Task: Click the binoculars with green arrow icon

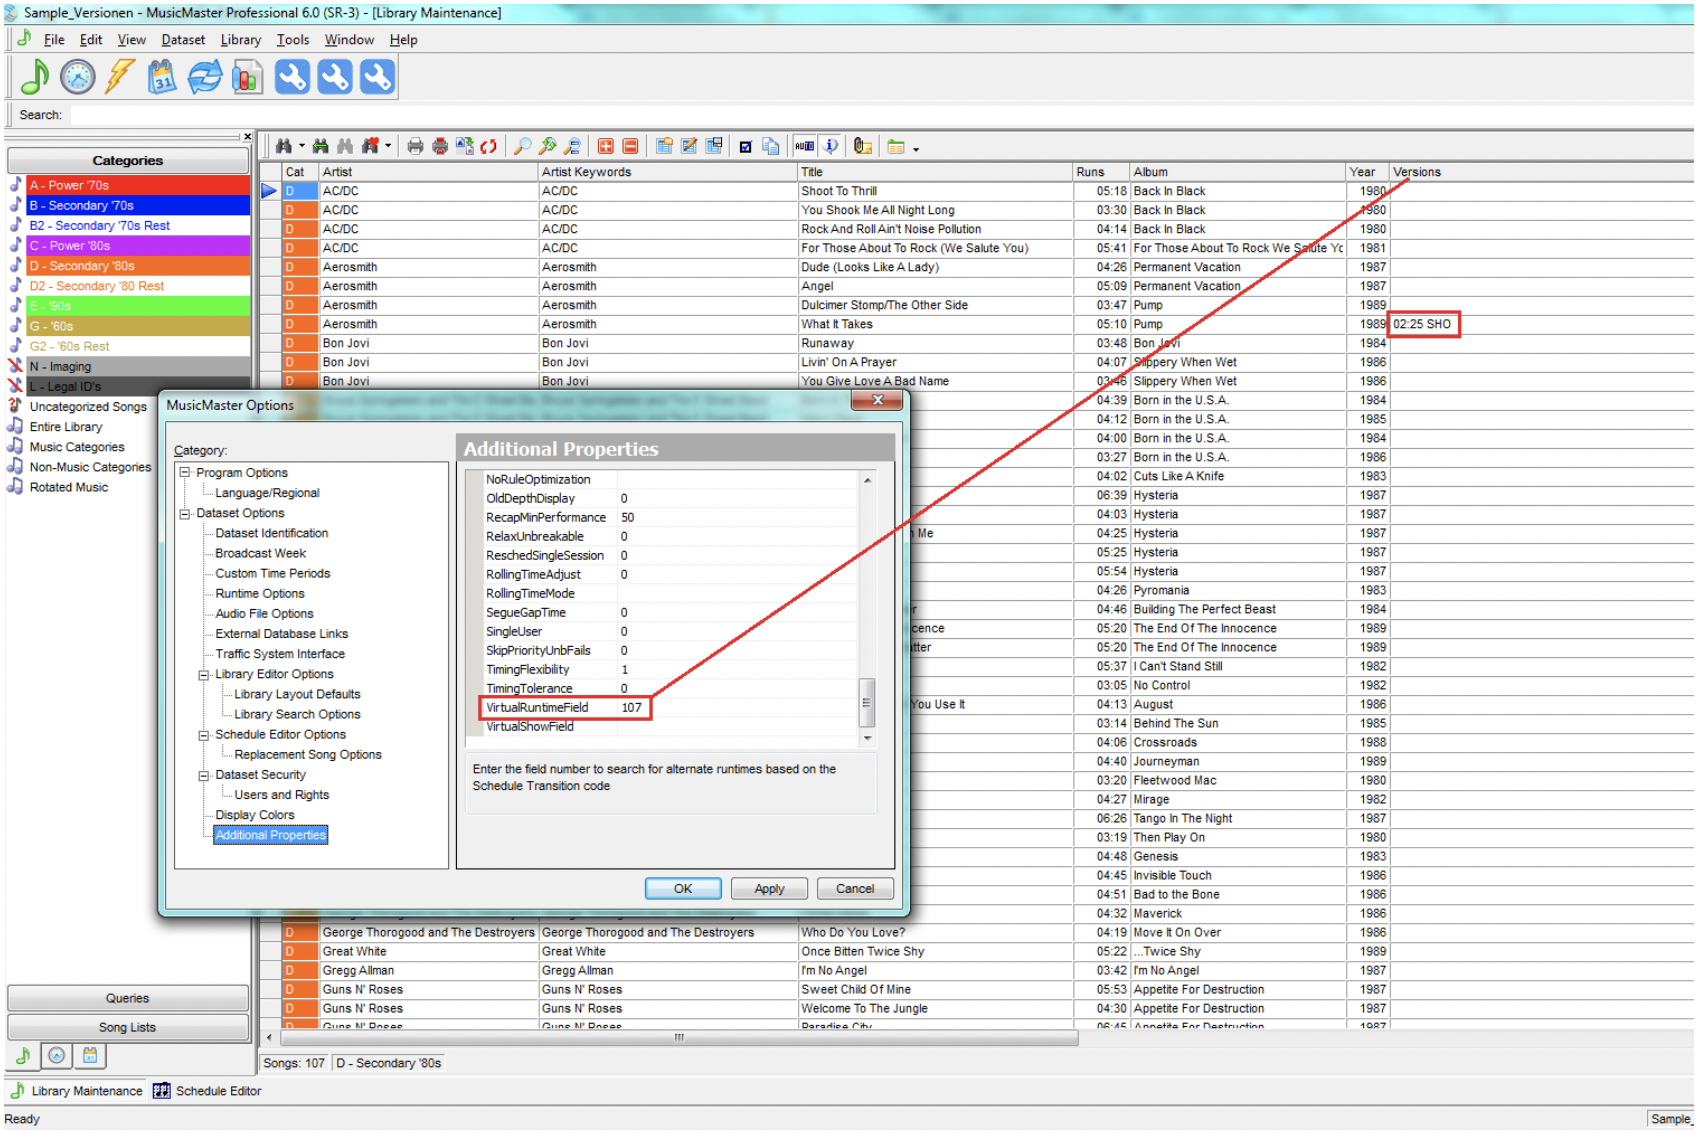Action: click(x=321, y=146)
